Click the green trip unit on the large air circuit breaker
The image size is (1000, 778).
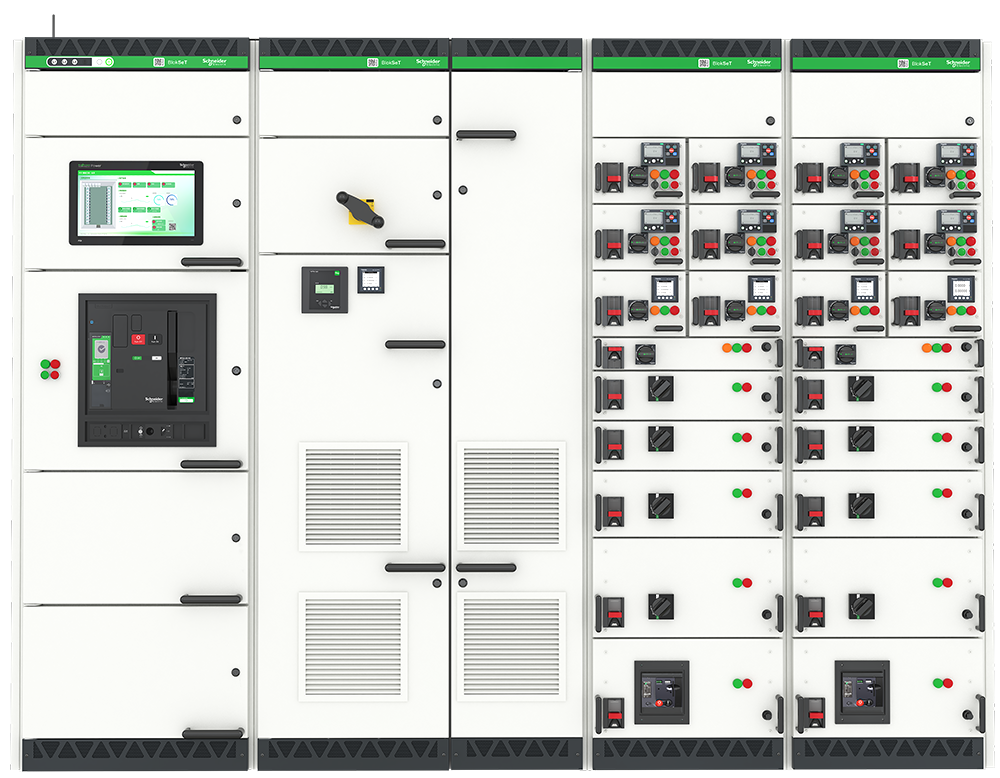point(101,358)
